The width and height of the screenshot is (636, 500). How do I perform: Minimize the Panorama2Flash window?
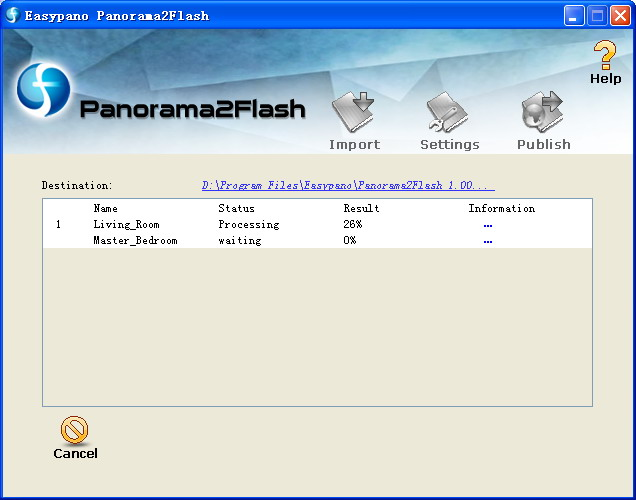[574, 16]
